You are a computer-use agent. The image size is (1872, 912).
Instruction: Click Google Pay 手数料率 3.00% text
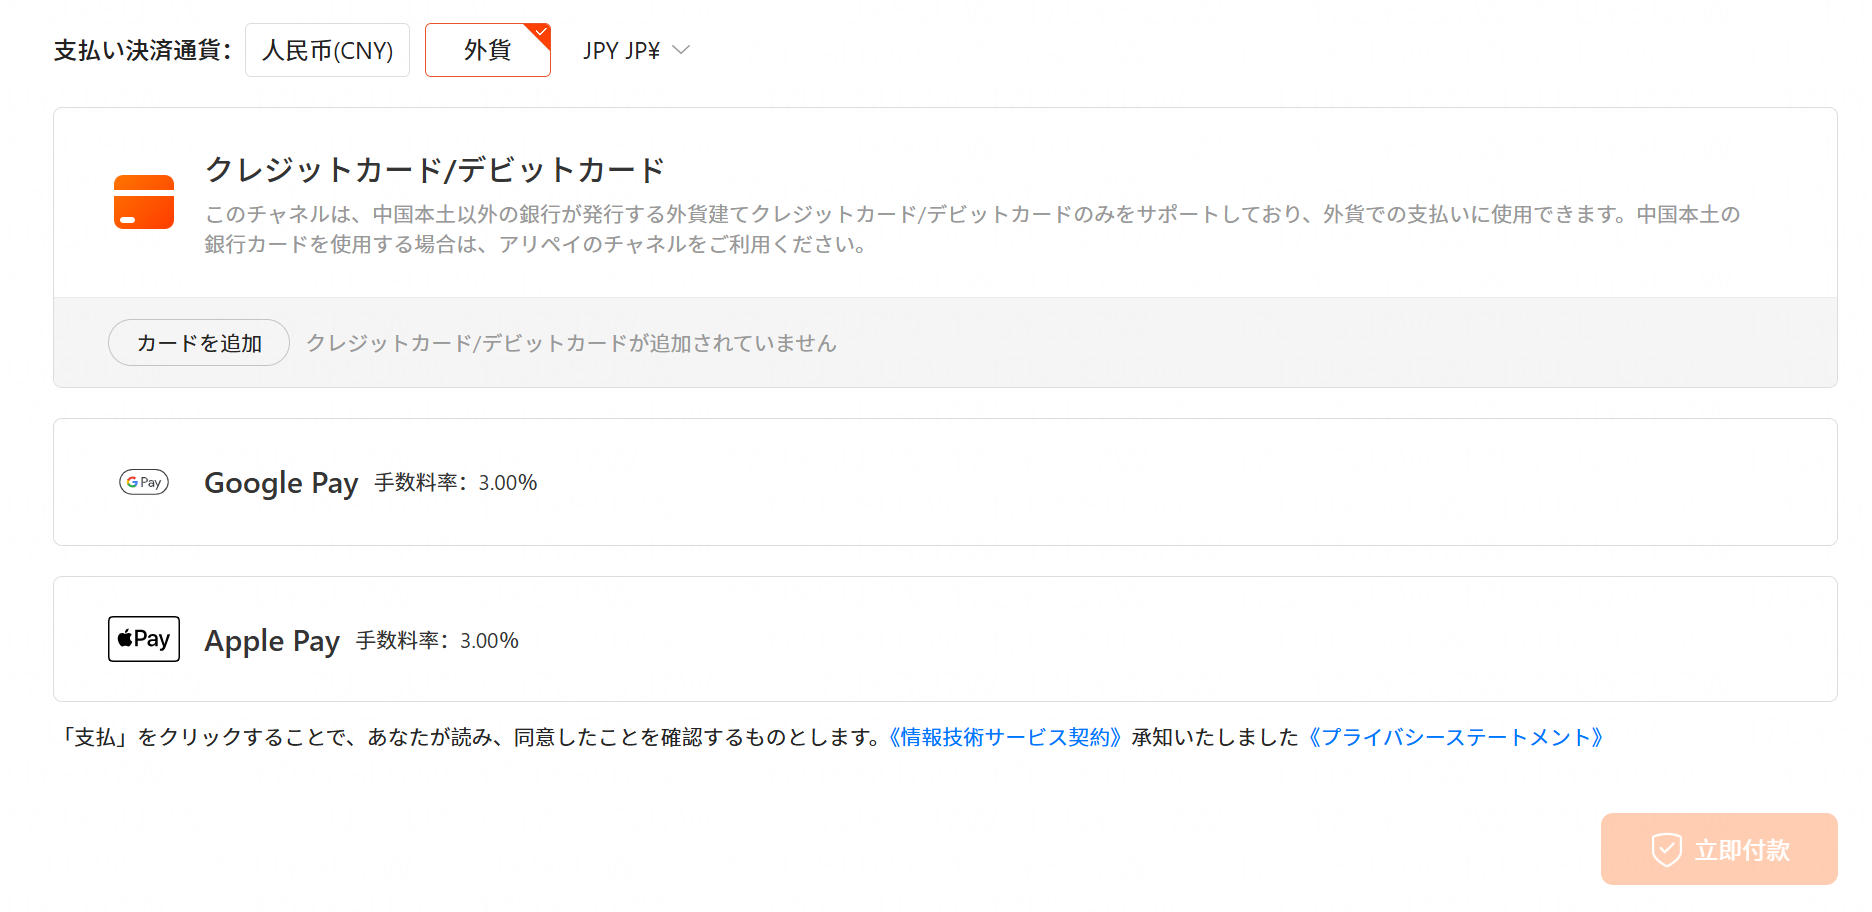tap(455, 483)
